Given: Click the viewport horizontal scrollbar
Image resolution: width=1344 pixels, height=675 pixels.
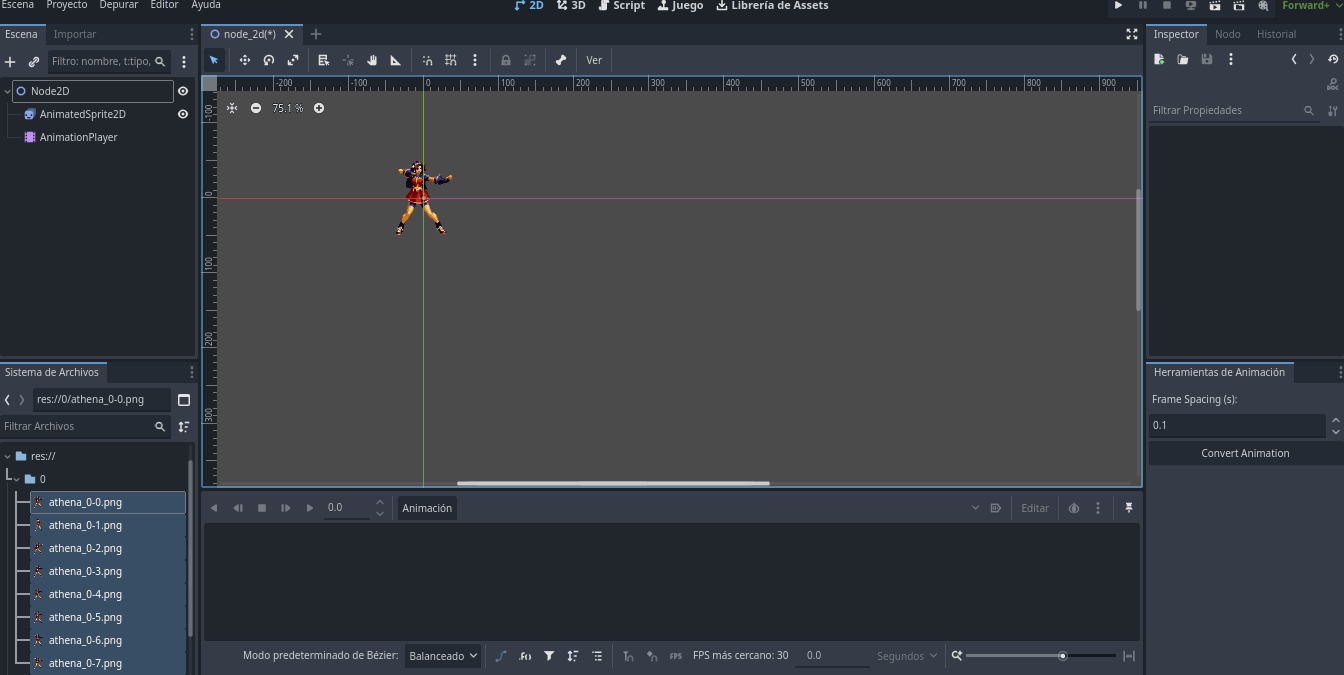Looking at the screenshot, I should [613, 483].
